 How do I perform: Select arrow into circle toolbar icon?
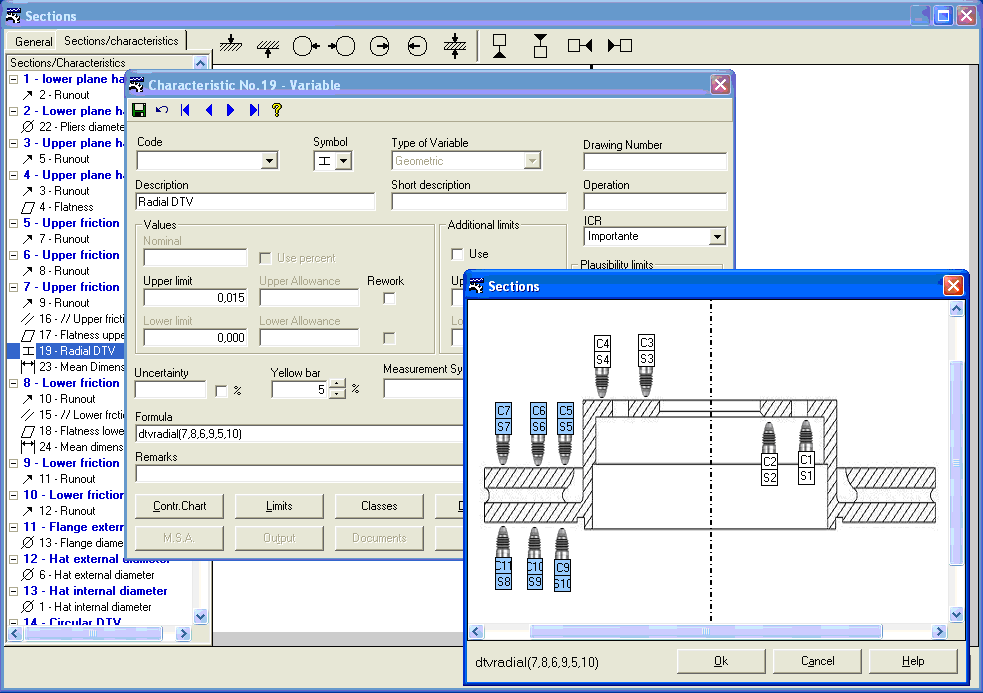pos(342,46)
